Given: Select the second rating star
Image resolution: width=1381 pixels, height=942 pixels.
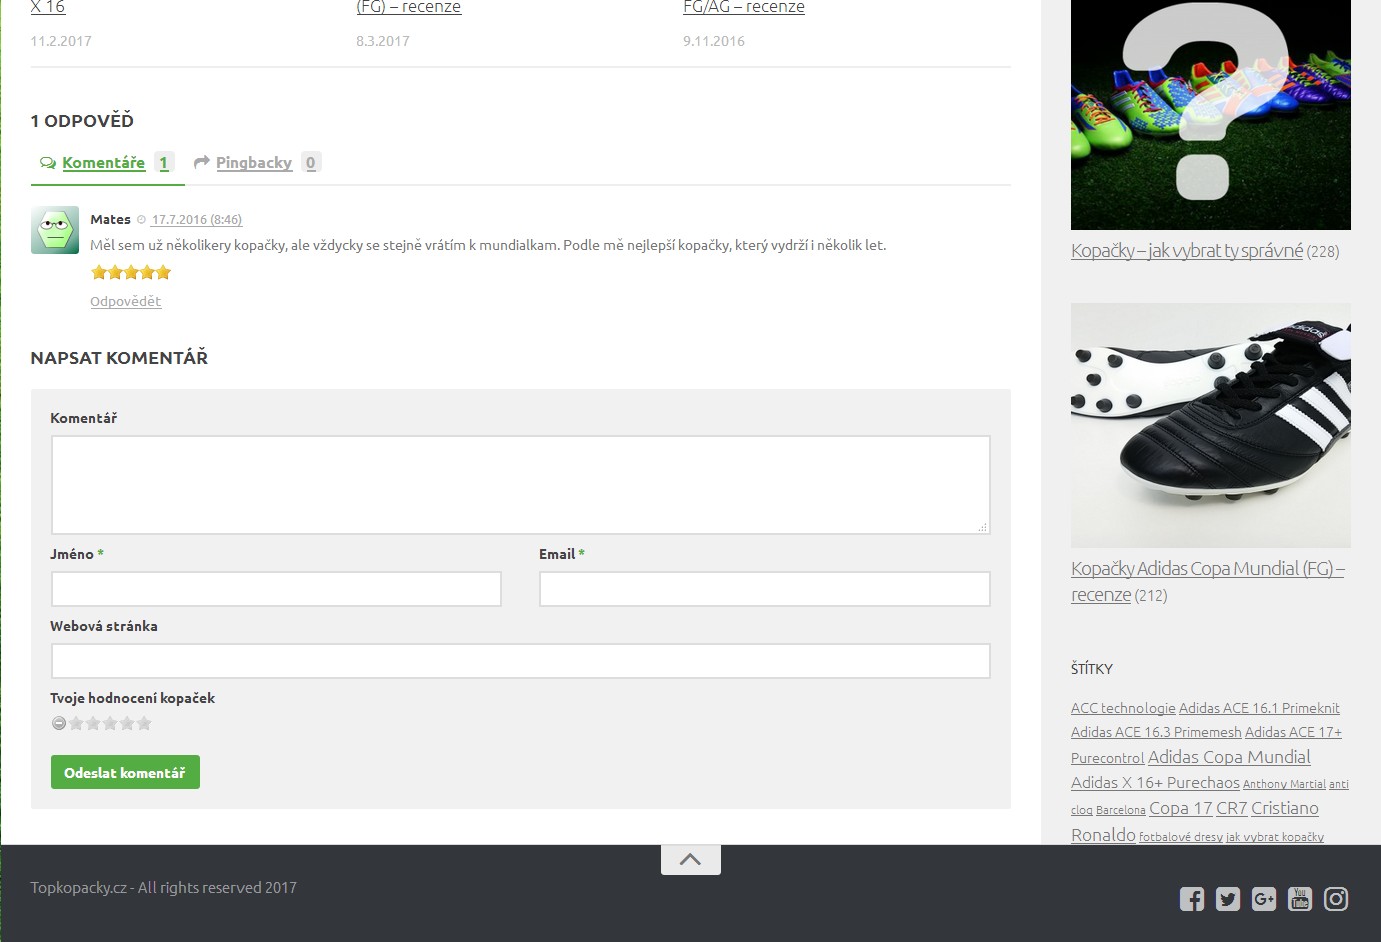Looking at the screenshot, I should (x=93, y=723).
